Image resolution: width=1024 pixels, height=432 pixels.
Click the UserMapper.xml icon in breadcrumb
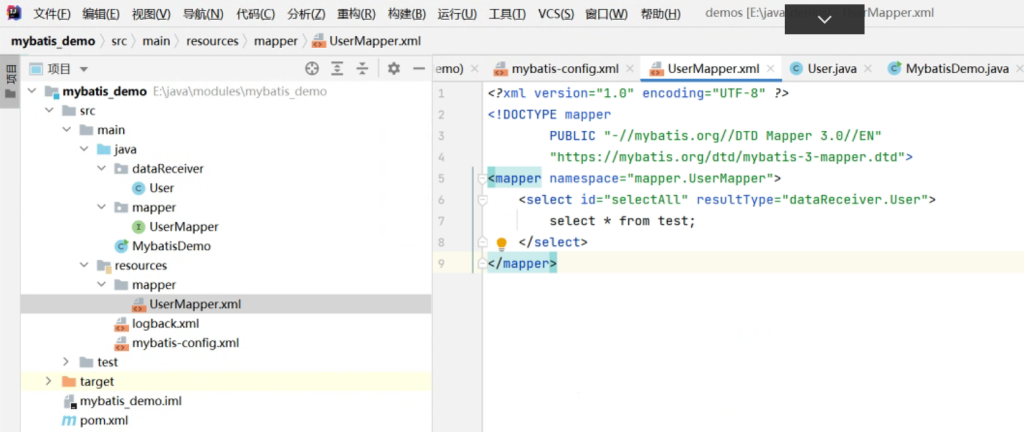319,41
